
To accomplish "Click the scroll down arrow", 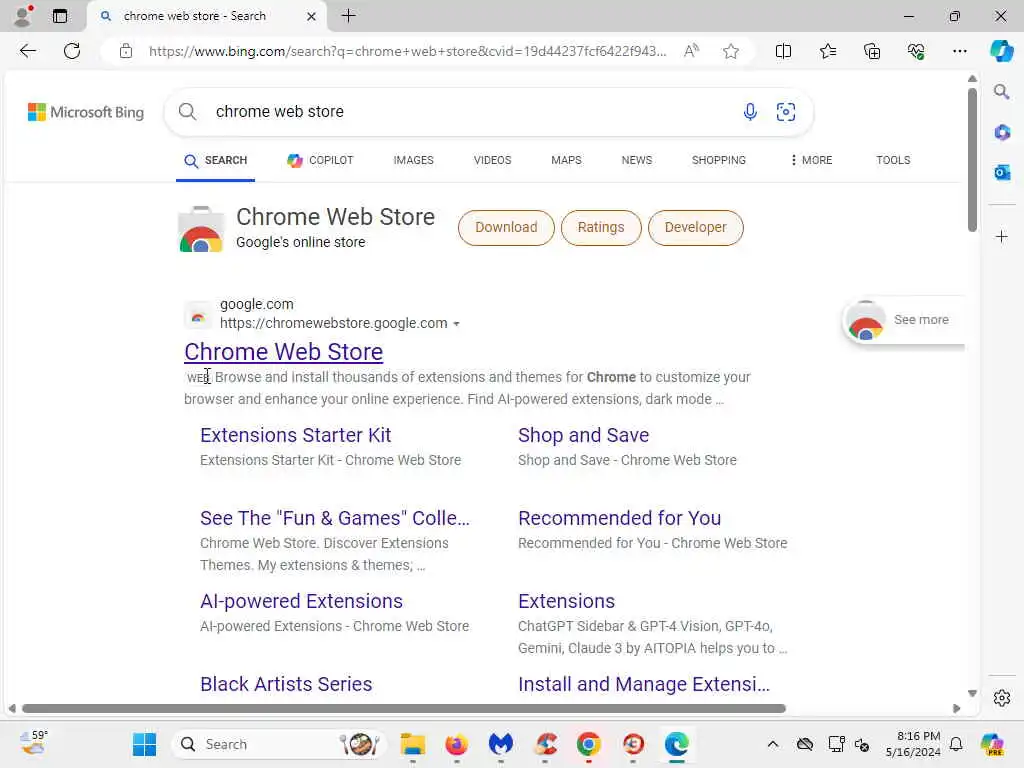I will tap(972, 694).
